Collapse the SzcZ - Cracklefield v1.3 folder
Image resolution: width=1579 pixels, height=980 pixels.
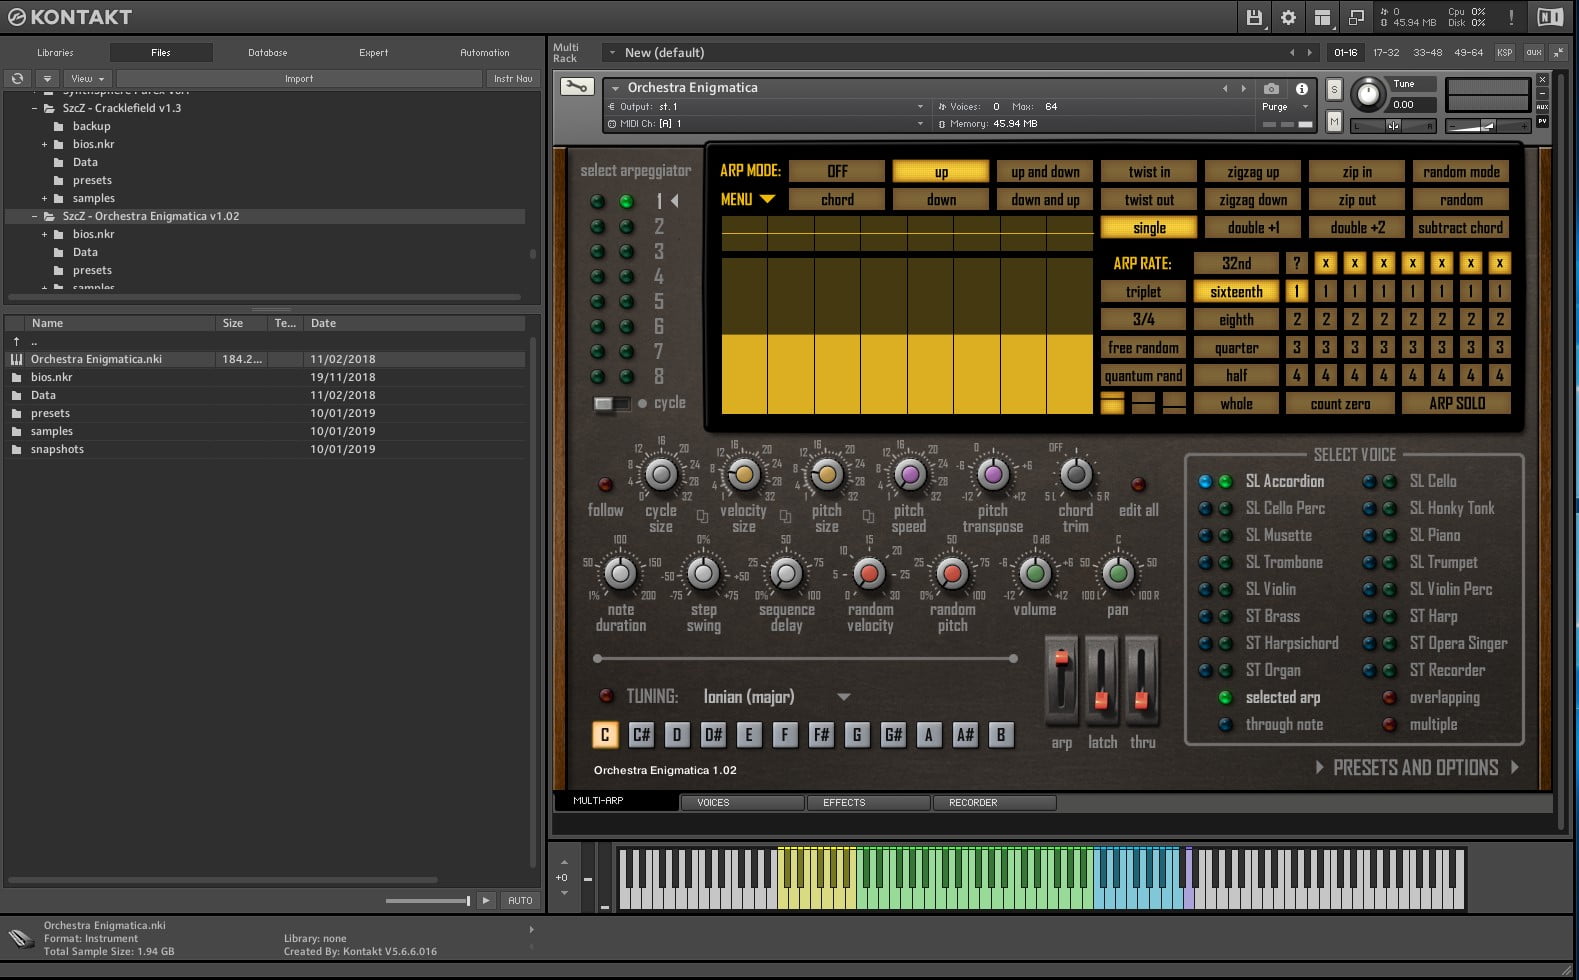(34, 108)
